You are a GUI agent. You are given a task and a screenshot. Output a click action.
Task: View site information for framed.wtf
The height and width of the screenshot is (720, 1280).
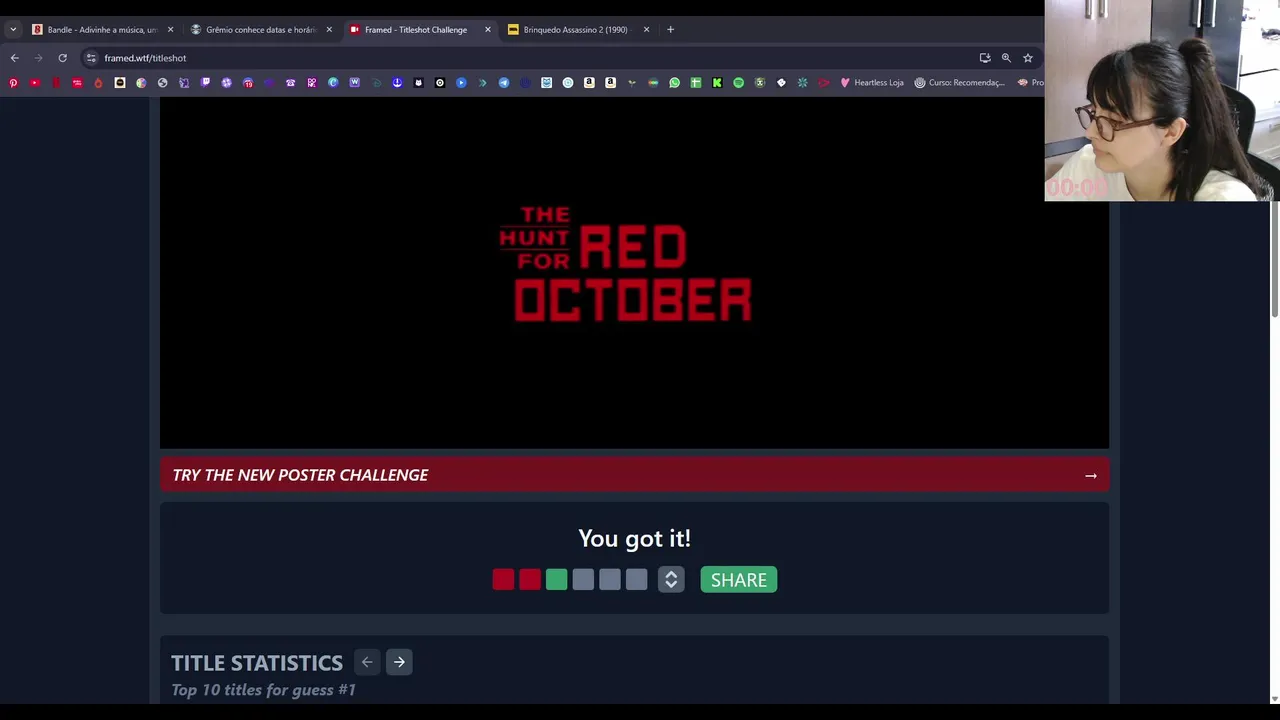point(91,58)
